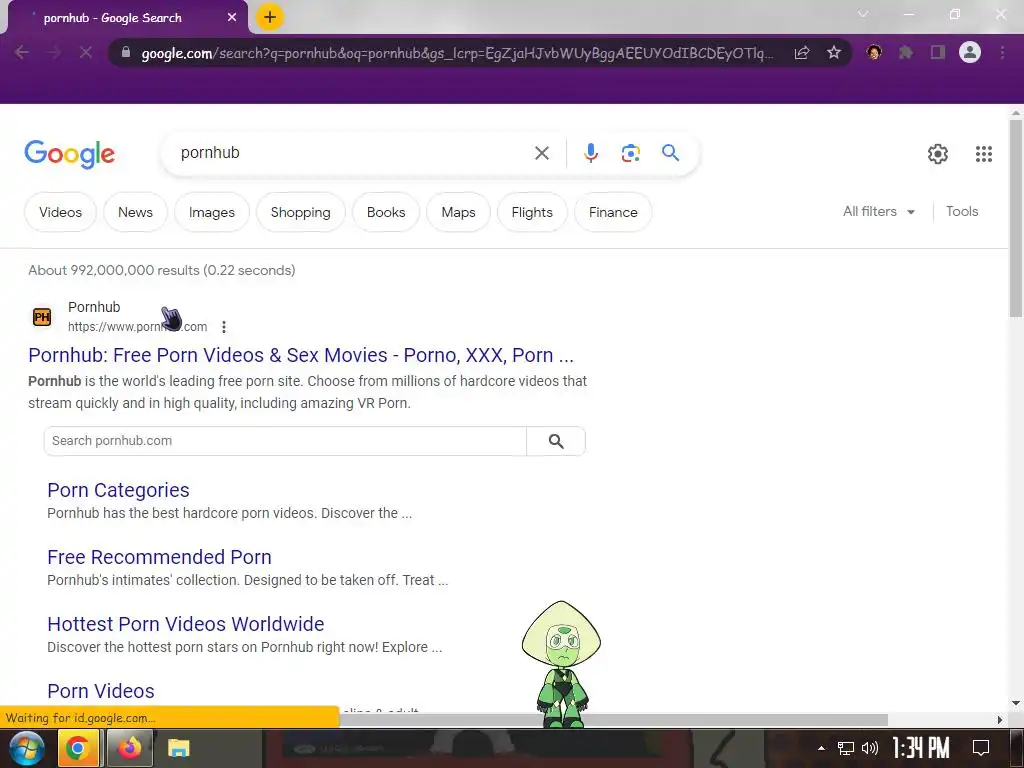Start a voice search with microphone
The image size is (1024, 768).
590,153
